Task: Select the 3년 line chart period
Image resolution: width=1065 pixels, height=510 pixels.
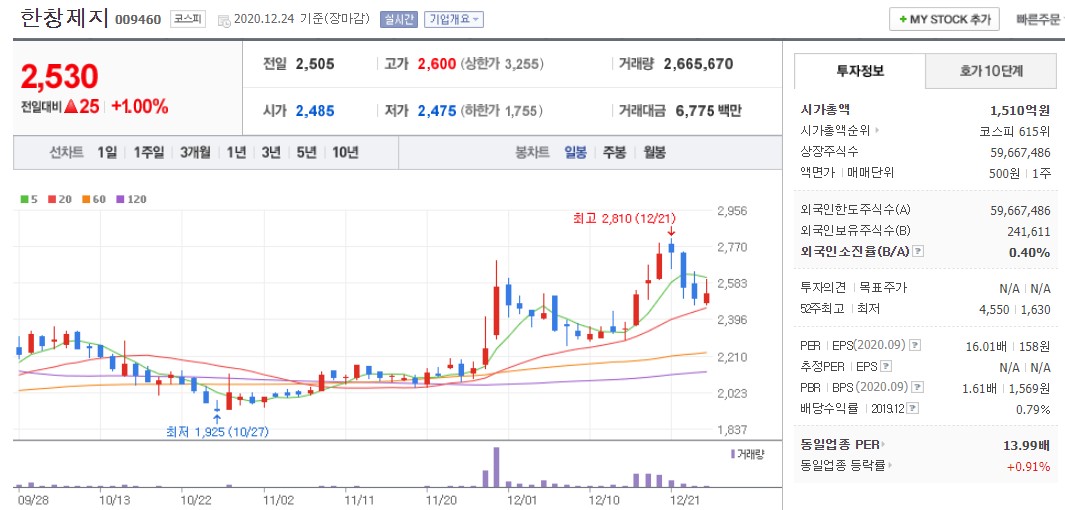Action: [x=271, y=153]
